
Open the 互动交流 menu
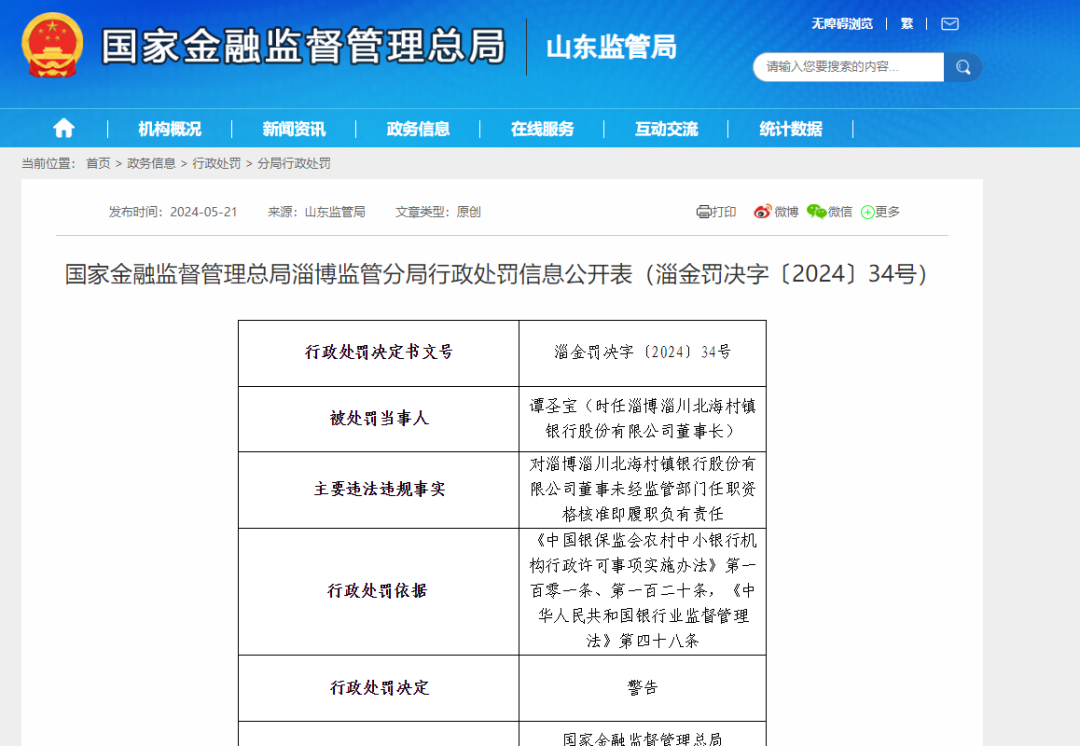(666, 129)
